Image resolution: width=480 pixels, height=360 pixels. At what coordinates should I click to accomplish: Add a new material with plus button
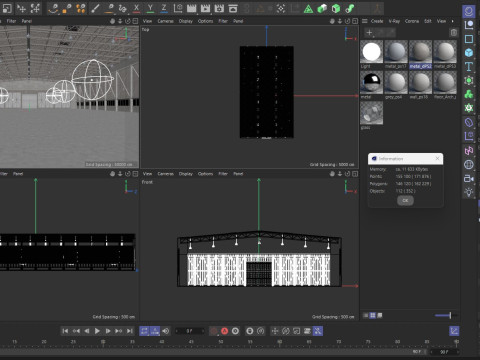pyautogui.click(x=369, y=32)
